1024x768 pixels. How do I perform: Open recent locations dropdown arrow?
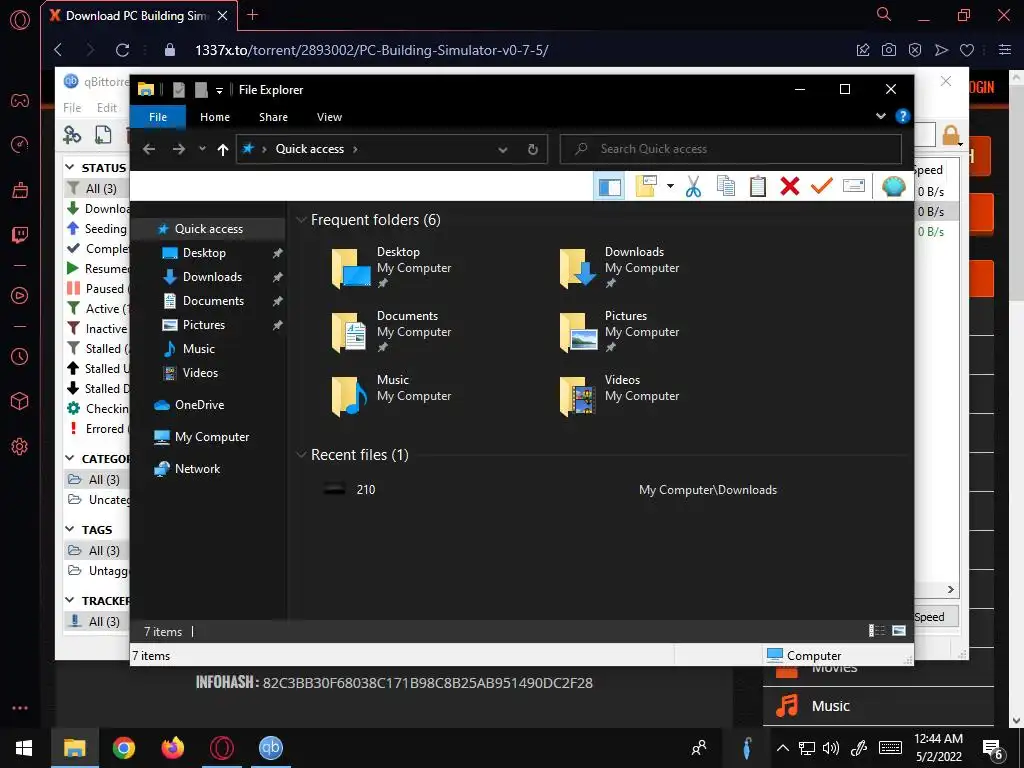tap(202, 149)
